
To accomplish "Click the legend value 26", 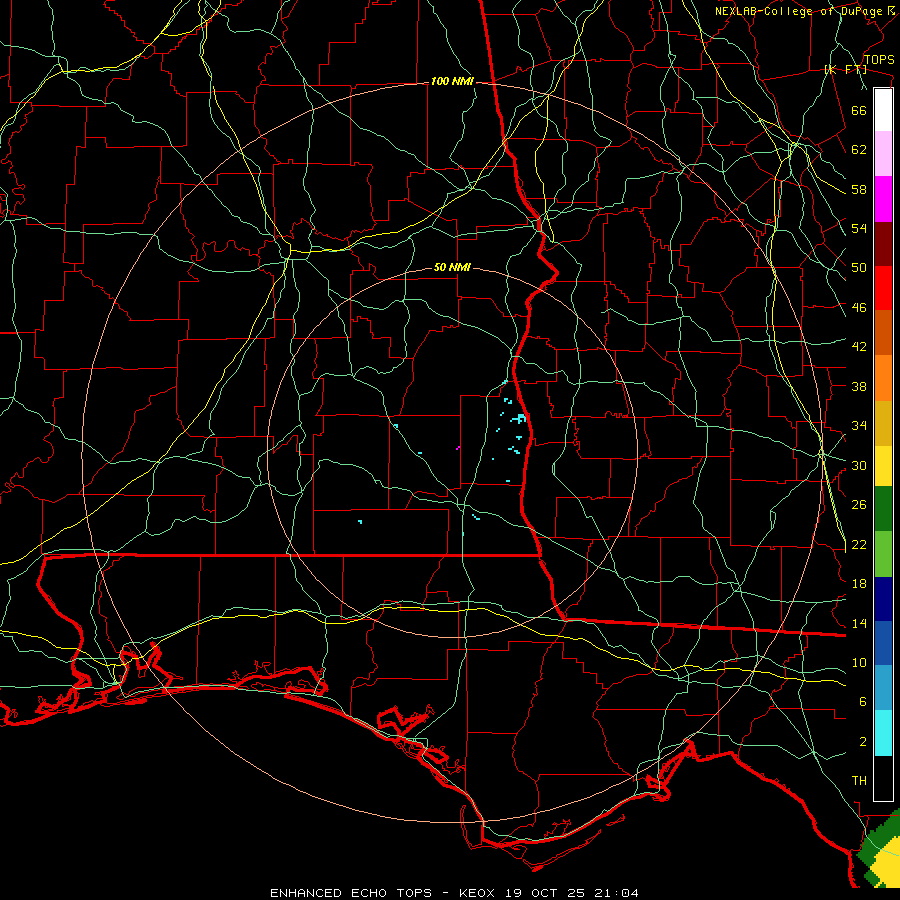I will click(x=859, y=505).
